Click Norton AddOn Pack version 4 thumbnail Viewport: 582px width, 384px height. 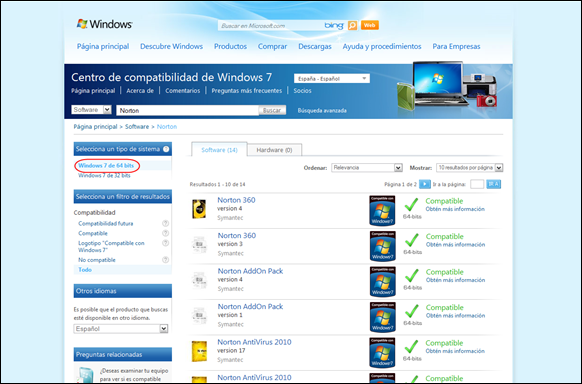point(199,280)
